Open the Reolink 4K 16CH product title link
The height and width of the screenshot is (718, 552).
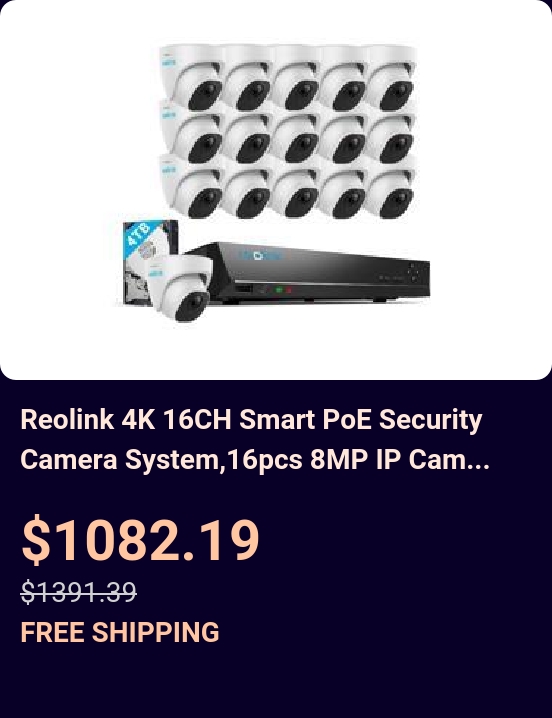pyautogui.click(x=255, y=439)
